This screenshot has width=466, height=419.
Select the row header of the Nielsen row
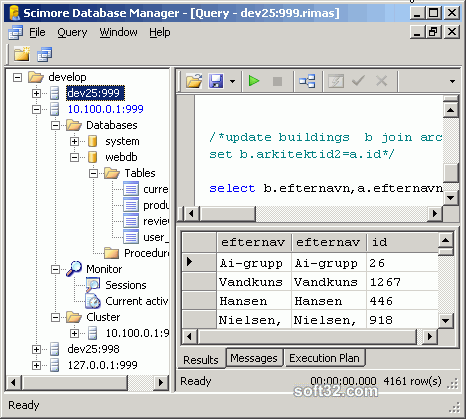pos(199,320)
